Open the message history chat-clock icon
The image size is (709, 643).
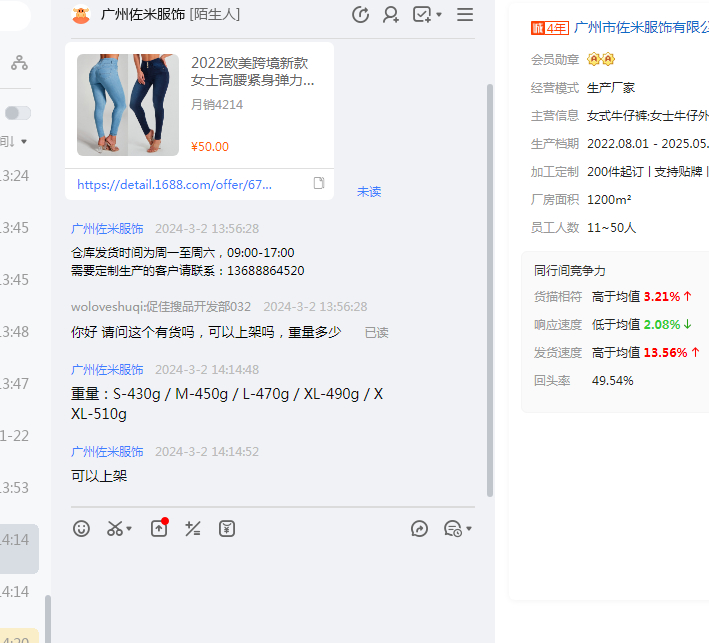coord(453,529)
